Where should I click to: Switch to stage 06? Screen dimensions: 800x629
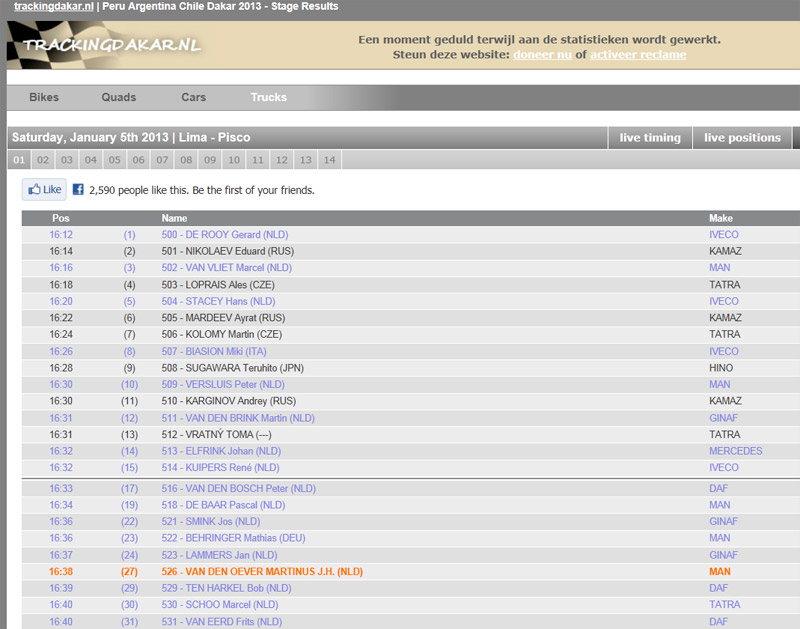[138, 160]
